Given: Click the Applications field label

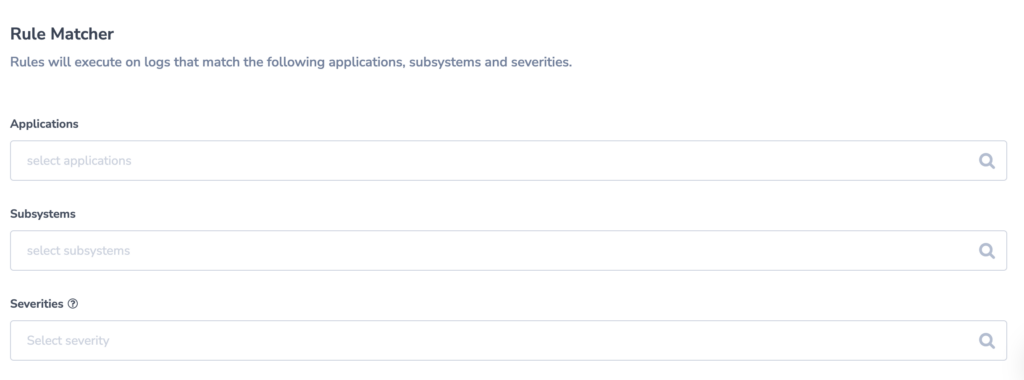Looking at the screenshot, I should click(x=44, y=124).
